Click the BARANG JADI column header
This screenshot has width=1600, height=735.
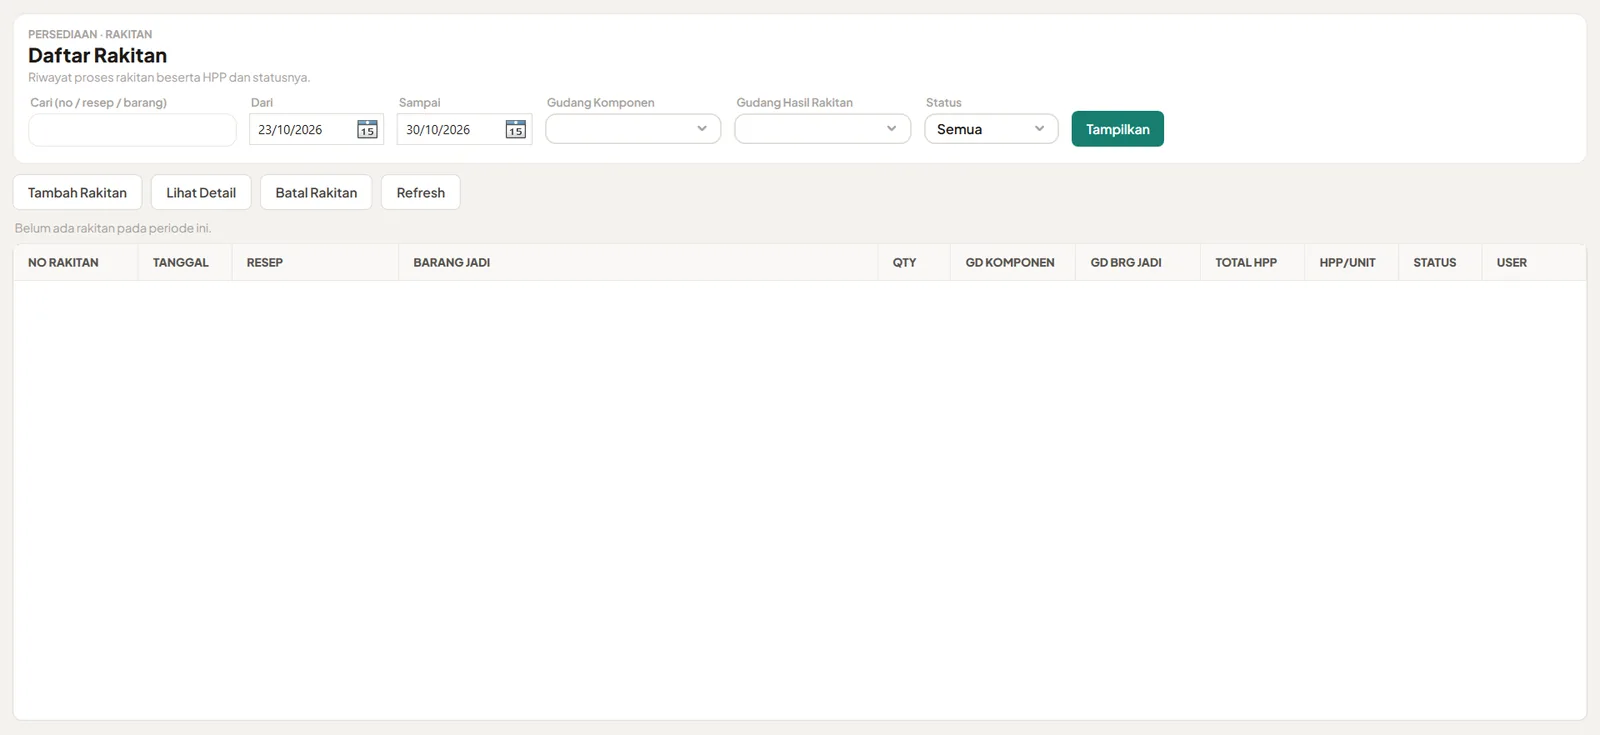[x=638, y=263]
